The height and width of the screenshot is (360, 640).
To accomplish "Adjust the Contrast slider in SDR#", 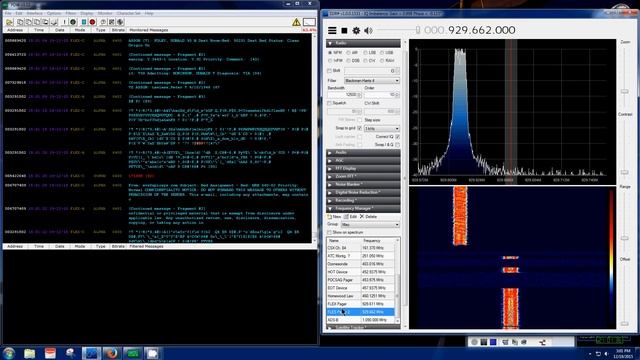I will [x=624, y=173].
